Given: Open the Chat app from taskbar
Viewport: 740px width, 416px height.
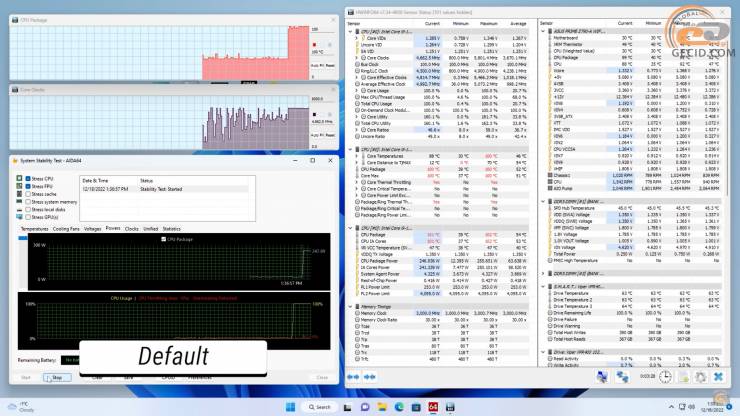Looking at the screenshot, I should pyautogui.click(x=365, y=407).
